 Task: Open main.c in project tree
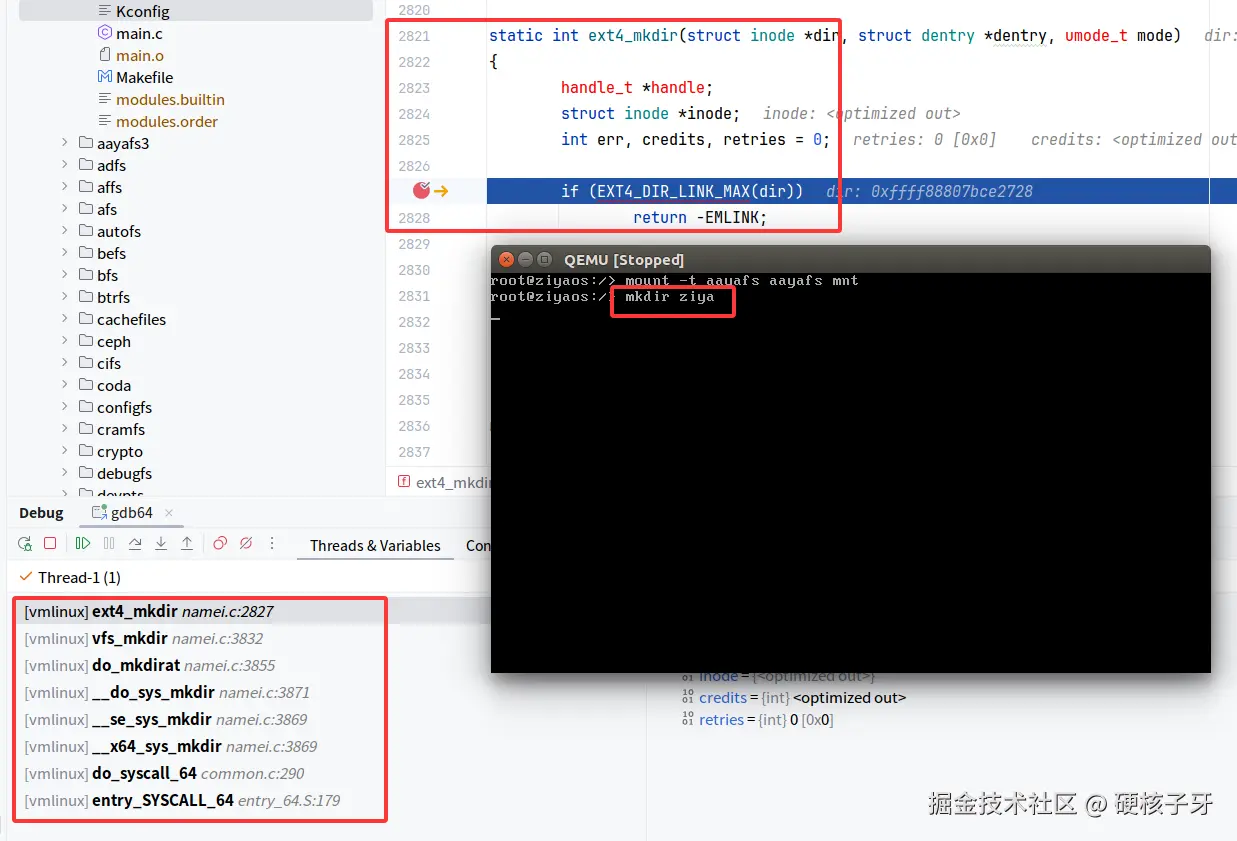(x=139, y=33)
